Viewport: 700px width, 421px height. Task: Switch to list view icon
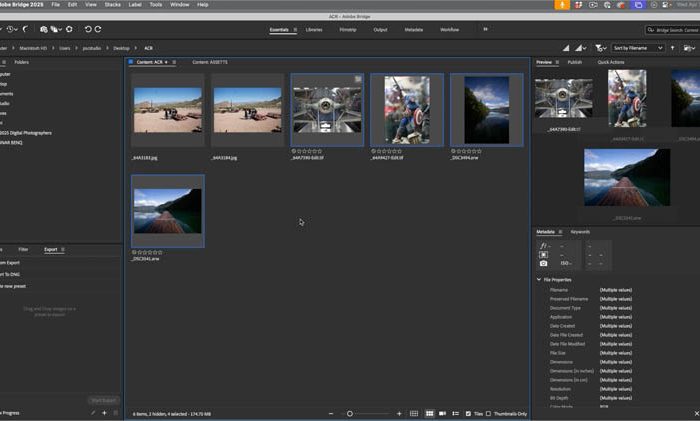coord(455,414)
